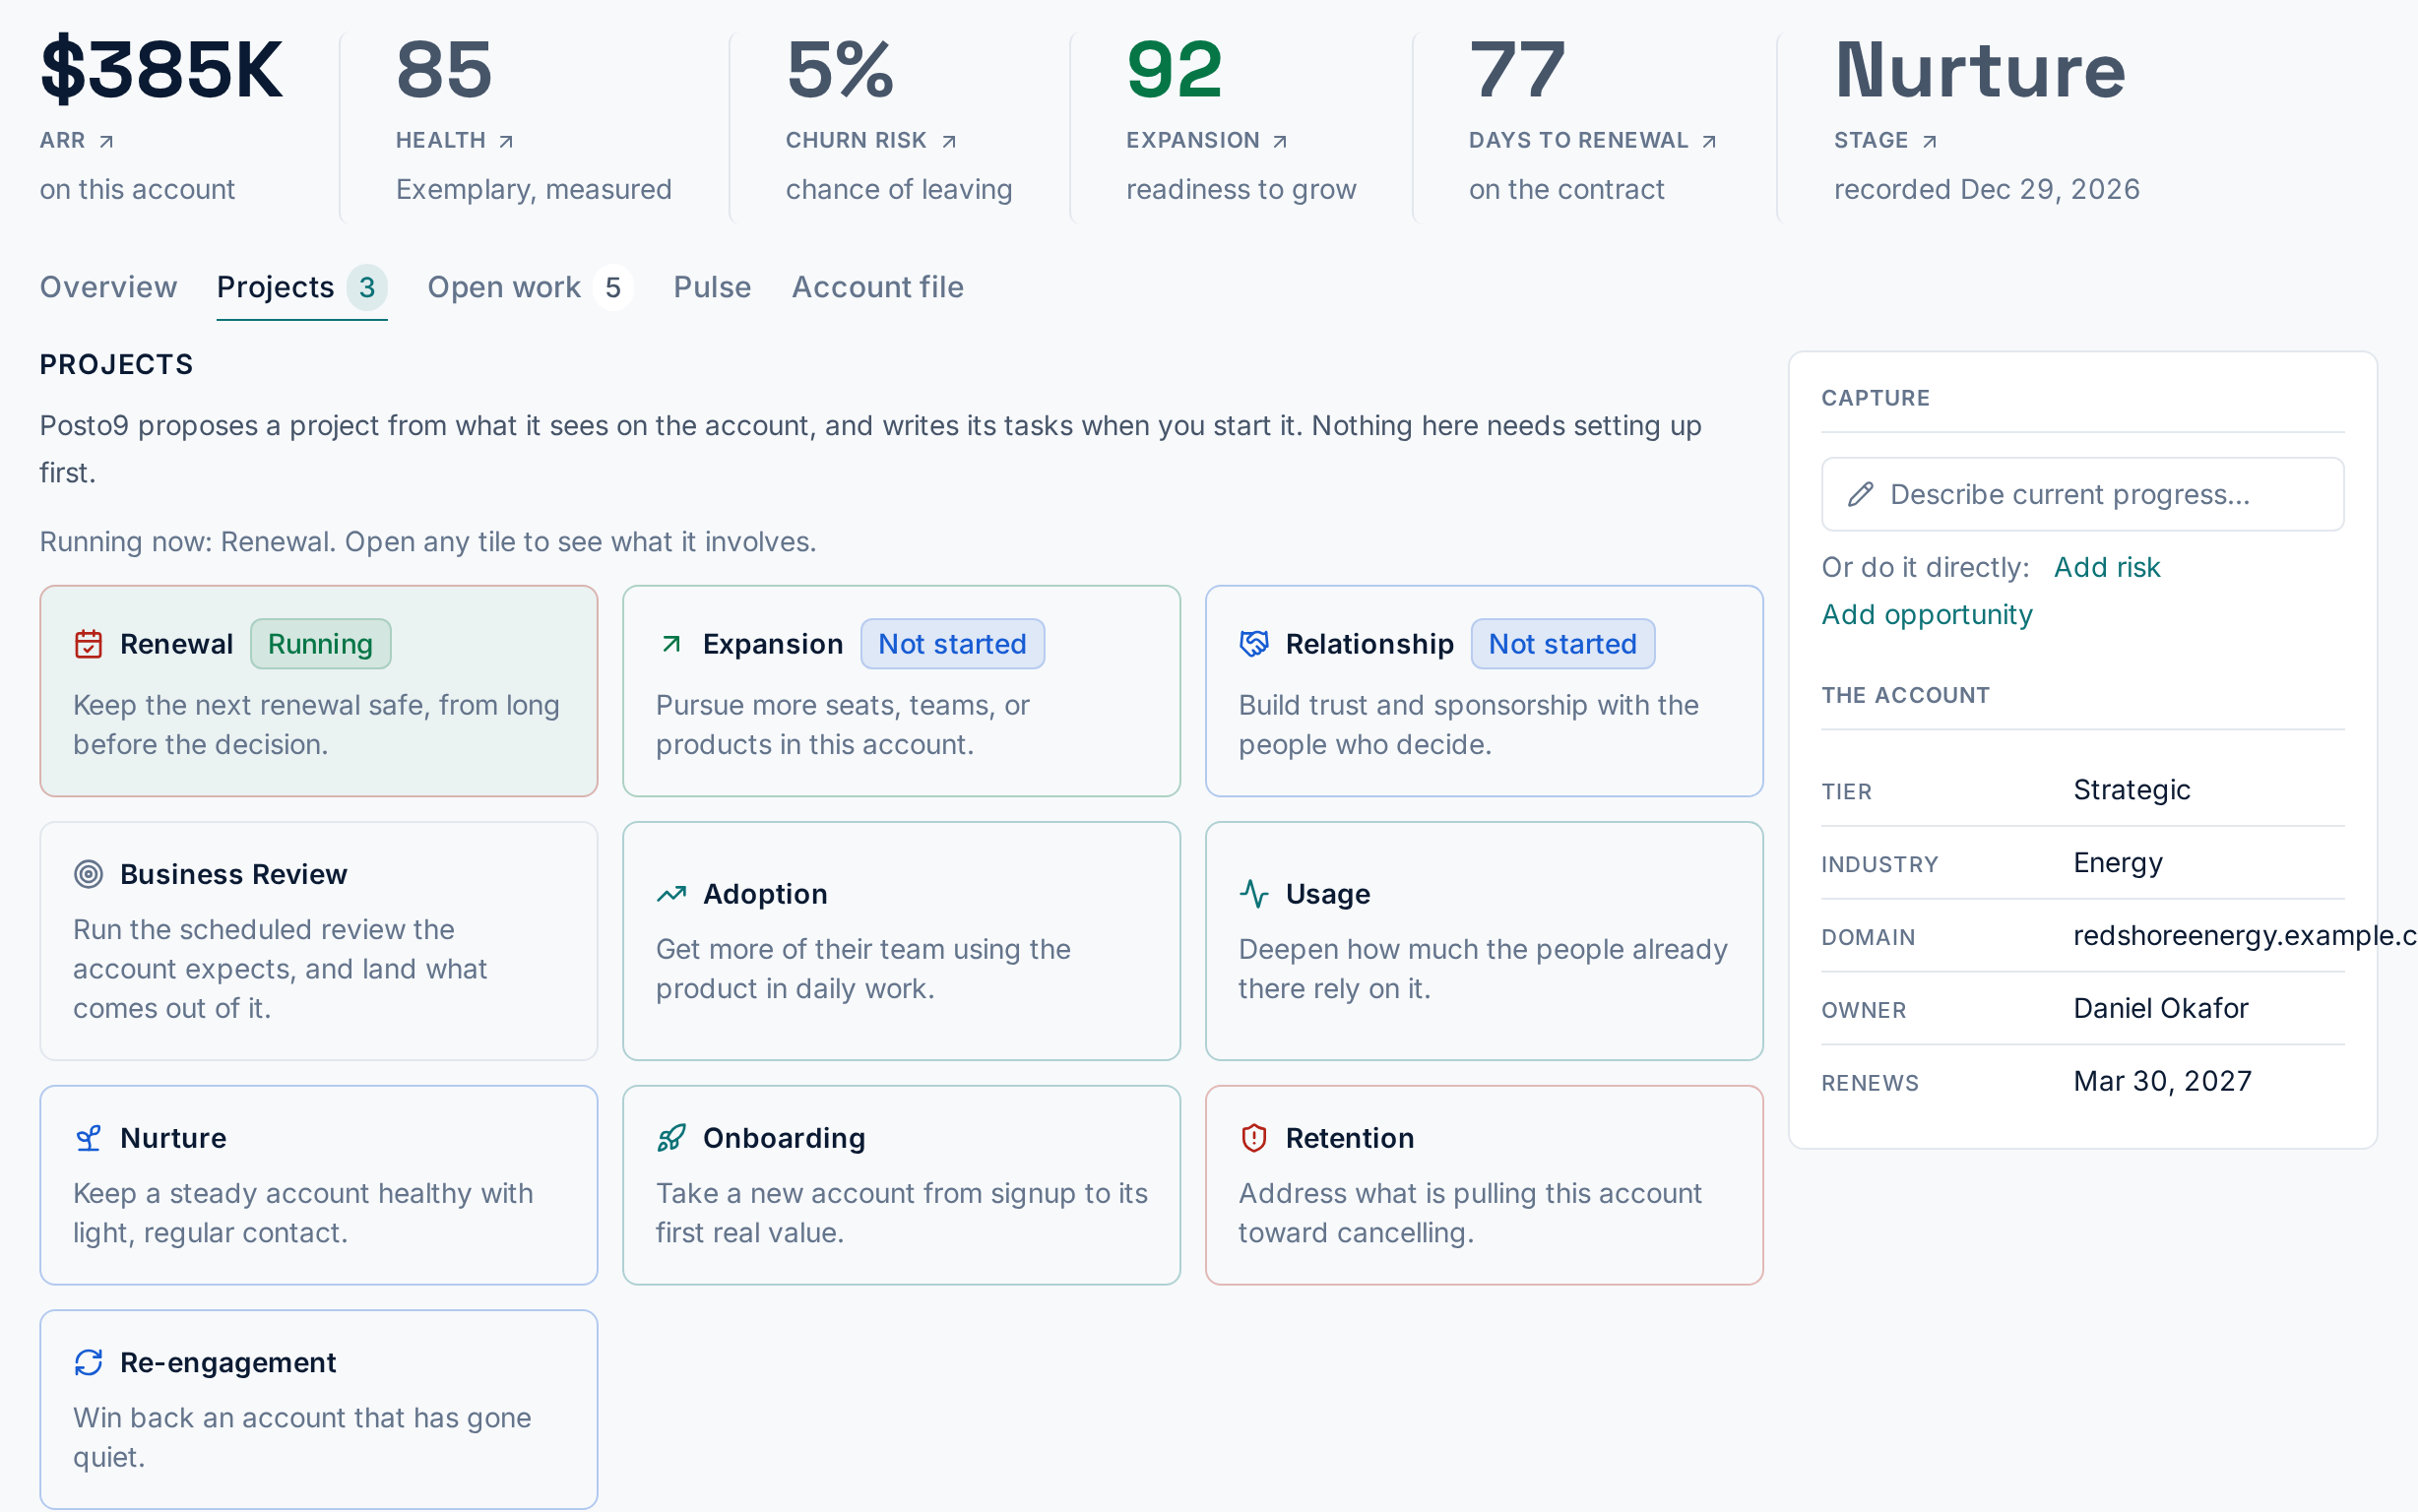Click the Re-engagement refresh icon

tap(88, 1362)
